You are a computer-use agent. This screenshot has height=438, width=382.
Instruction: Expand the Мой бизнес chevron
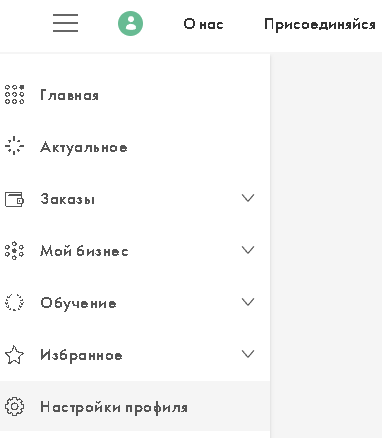248,250
